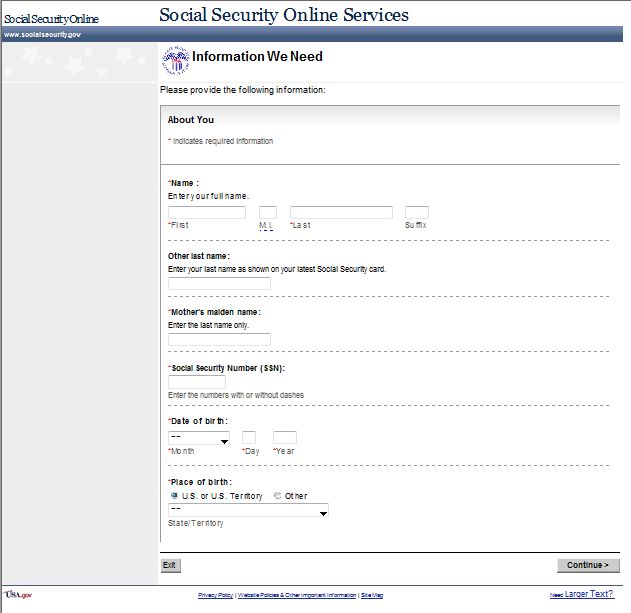Focus the Other last name field
Screen dimensions: 631x613
click(219, 284)
